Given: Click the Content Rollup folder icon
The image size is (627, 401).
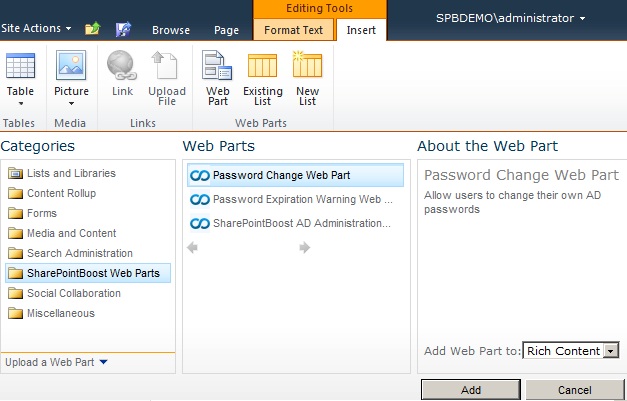Looking at the screenshot, I should pos(16,193).
